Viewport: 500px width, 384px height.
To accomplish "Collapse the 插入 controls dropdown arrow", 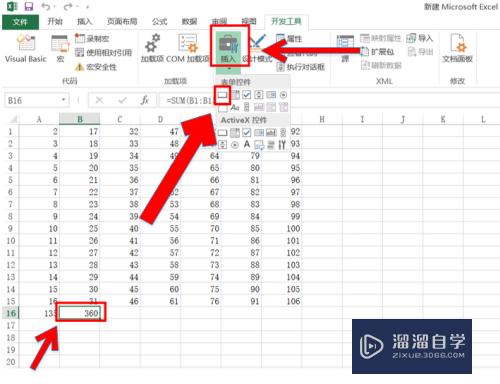I will (x=229, y=69).
